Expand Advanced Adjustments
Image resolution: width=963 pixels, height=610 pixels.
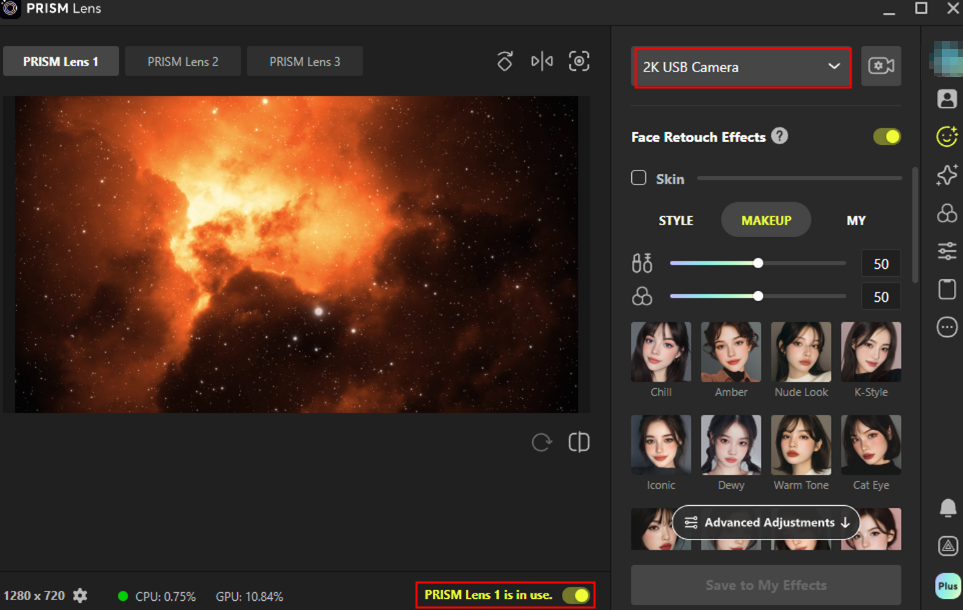pos(766,522)
